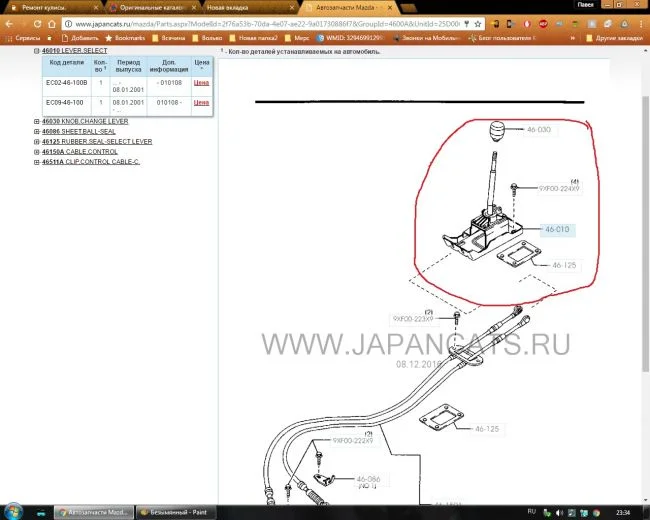Viewport: 650px width, 520px height.
Task: Expand the 46086 SHEET,BALL-SEAL node
Action: click(x=37, y=131)
